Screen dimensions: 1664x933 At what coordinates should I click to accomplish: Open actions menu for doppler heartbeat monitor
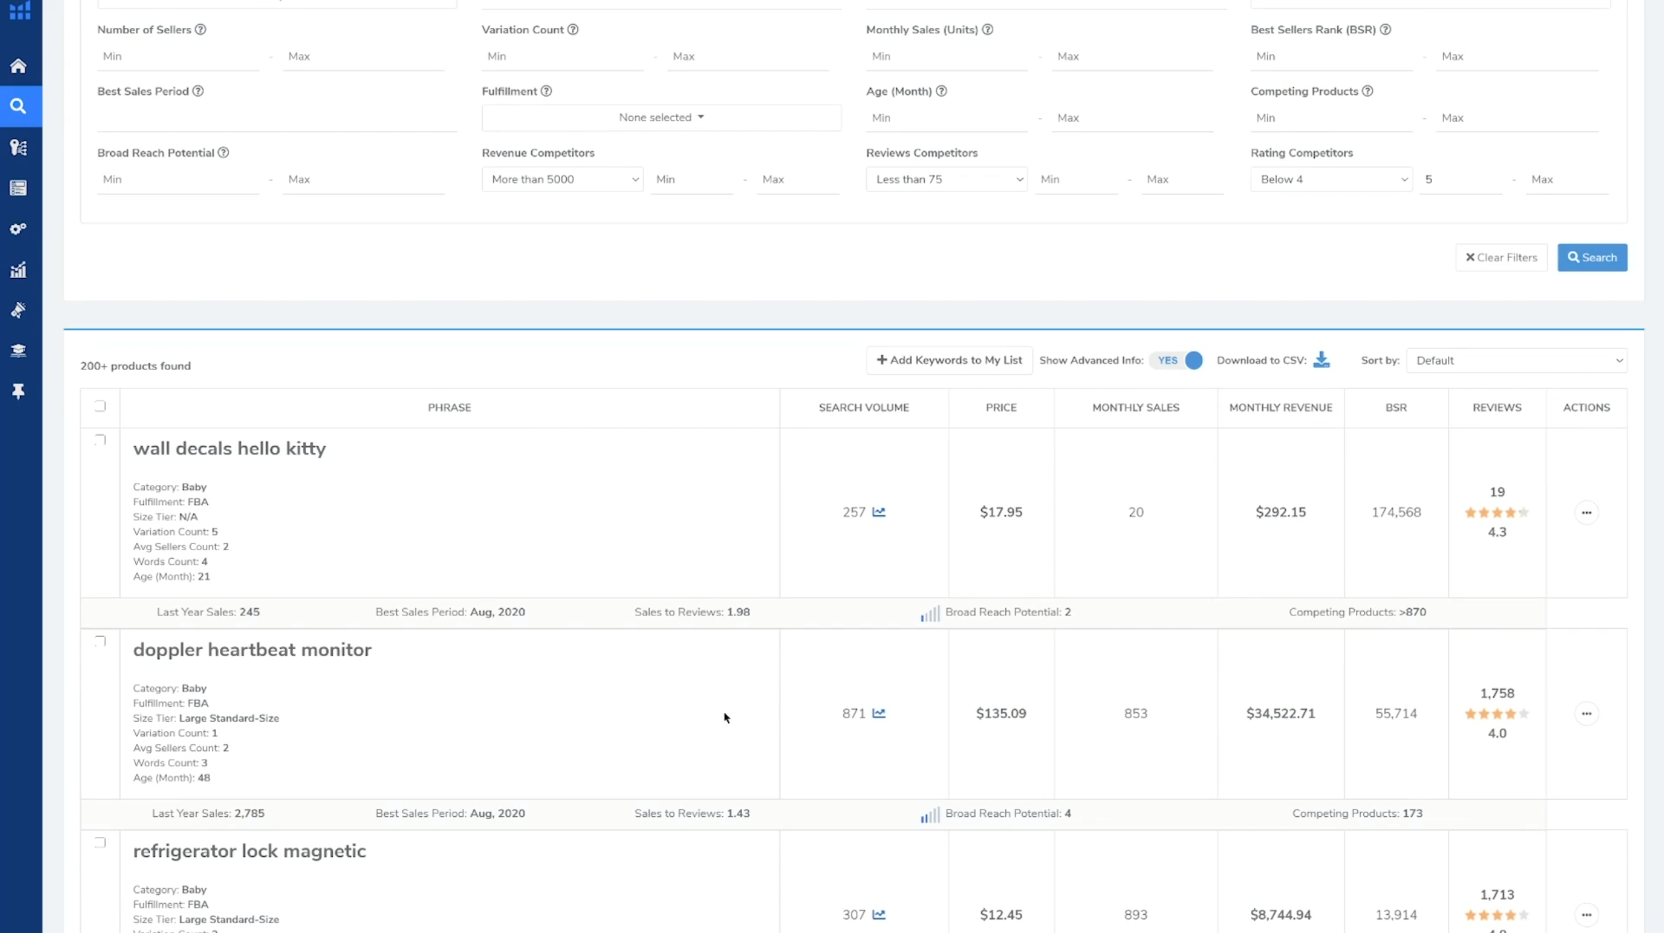point(1586,714)
